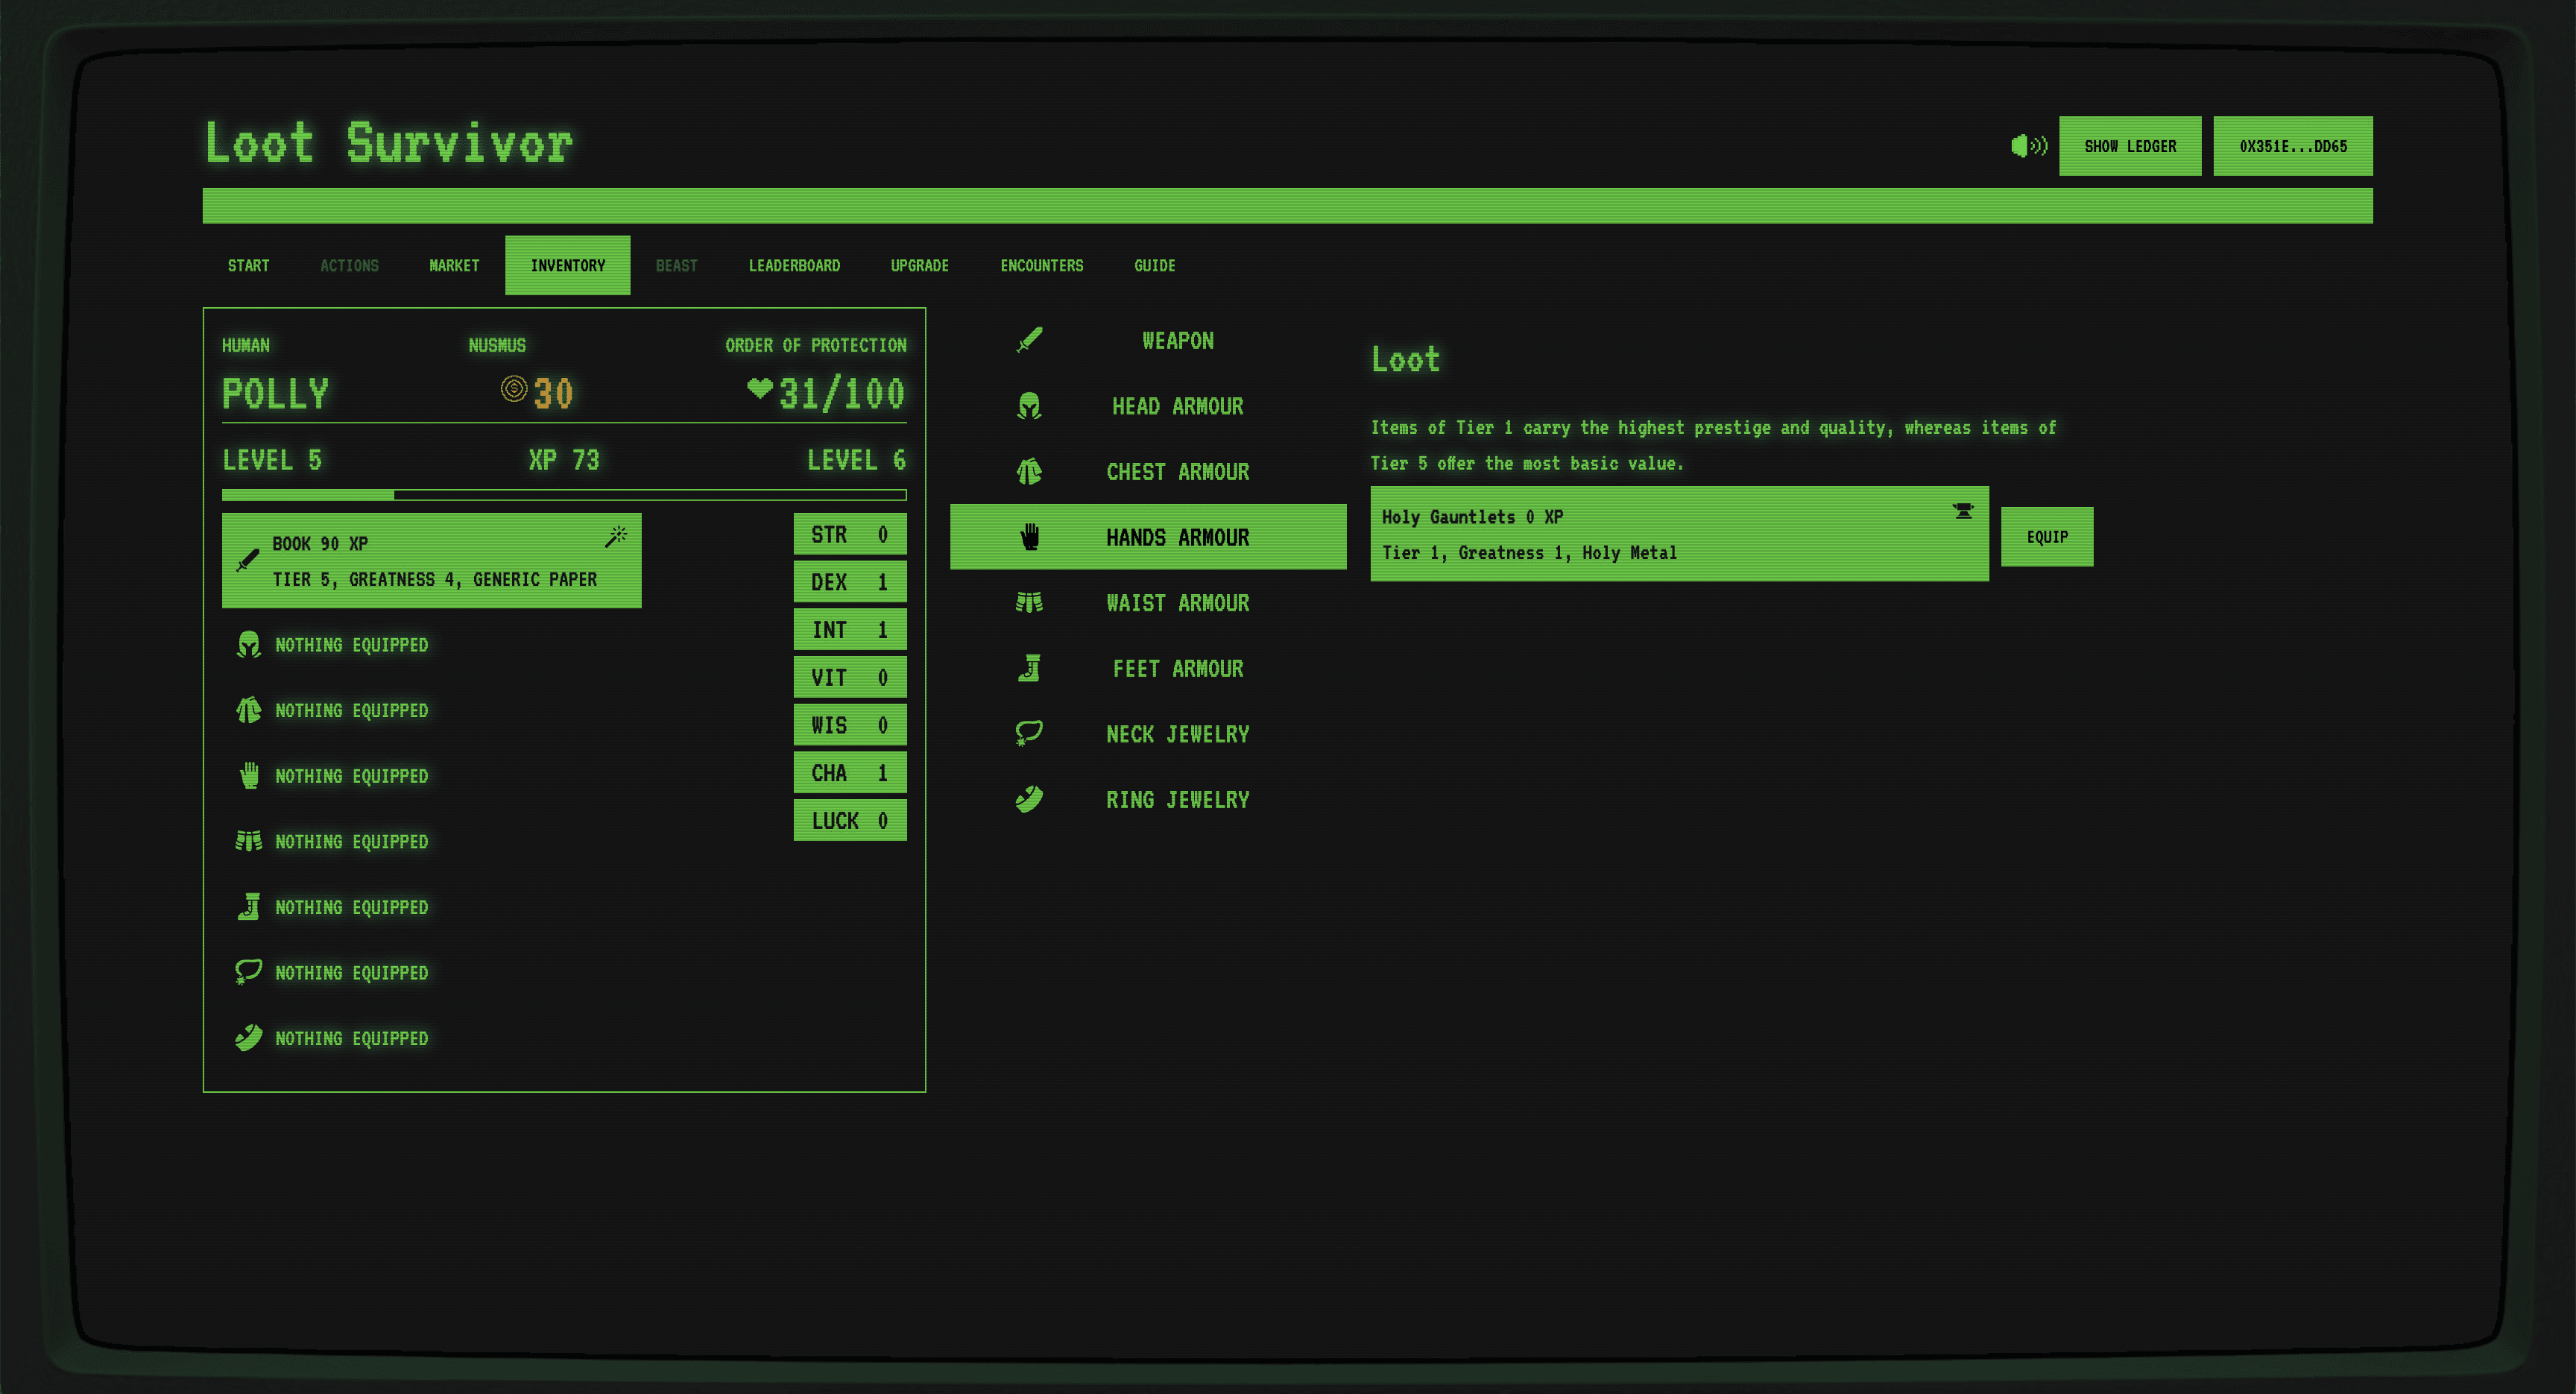Select the Chest Armour category
Screen dimensions: 2576x1394
(1148, 471)
